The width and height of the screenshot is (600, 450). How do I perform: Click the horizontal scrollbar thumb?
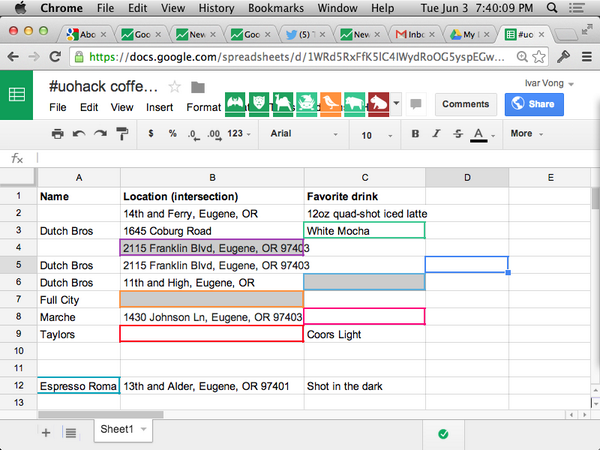101,415
